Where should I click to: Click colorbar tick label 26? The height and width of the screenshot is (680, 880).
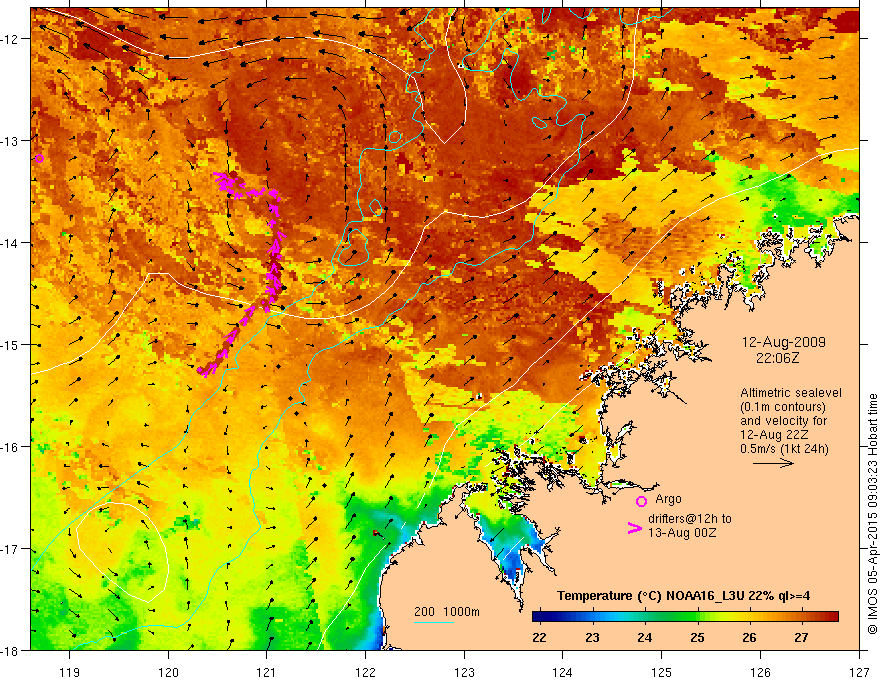tap(749, 637)
